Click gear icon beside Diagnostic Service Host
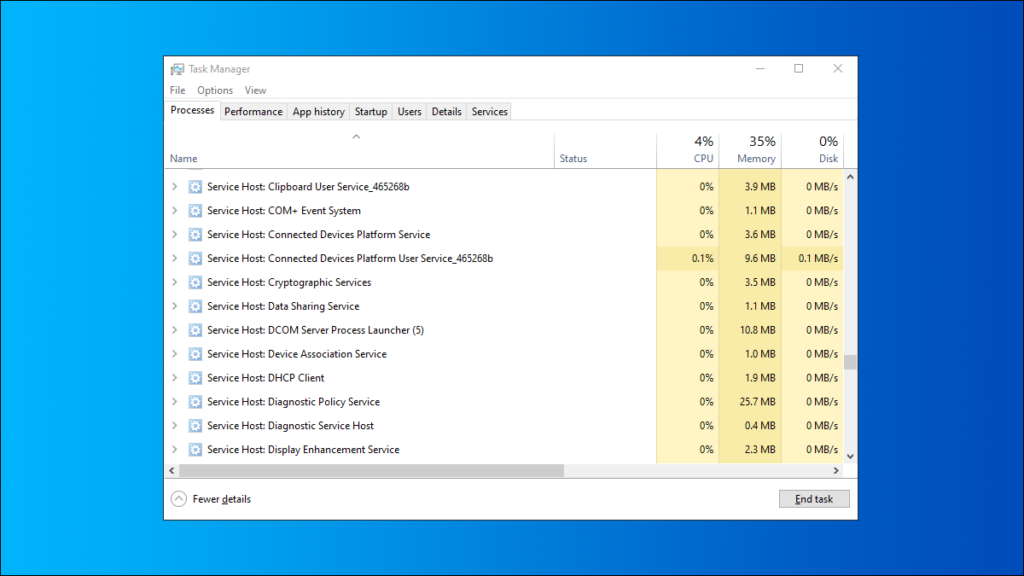The image size is (1024, 576). pyautogui.click(x=195, y=426)
